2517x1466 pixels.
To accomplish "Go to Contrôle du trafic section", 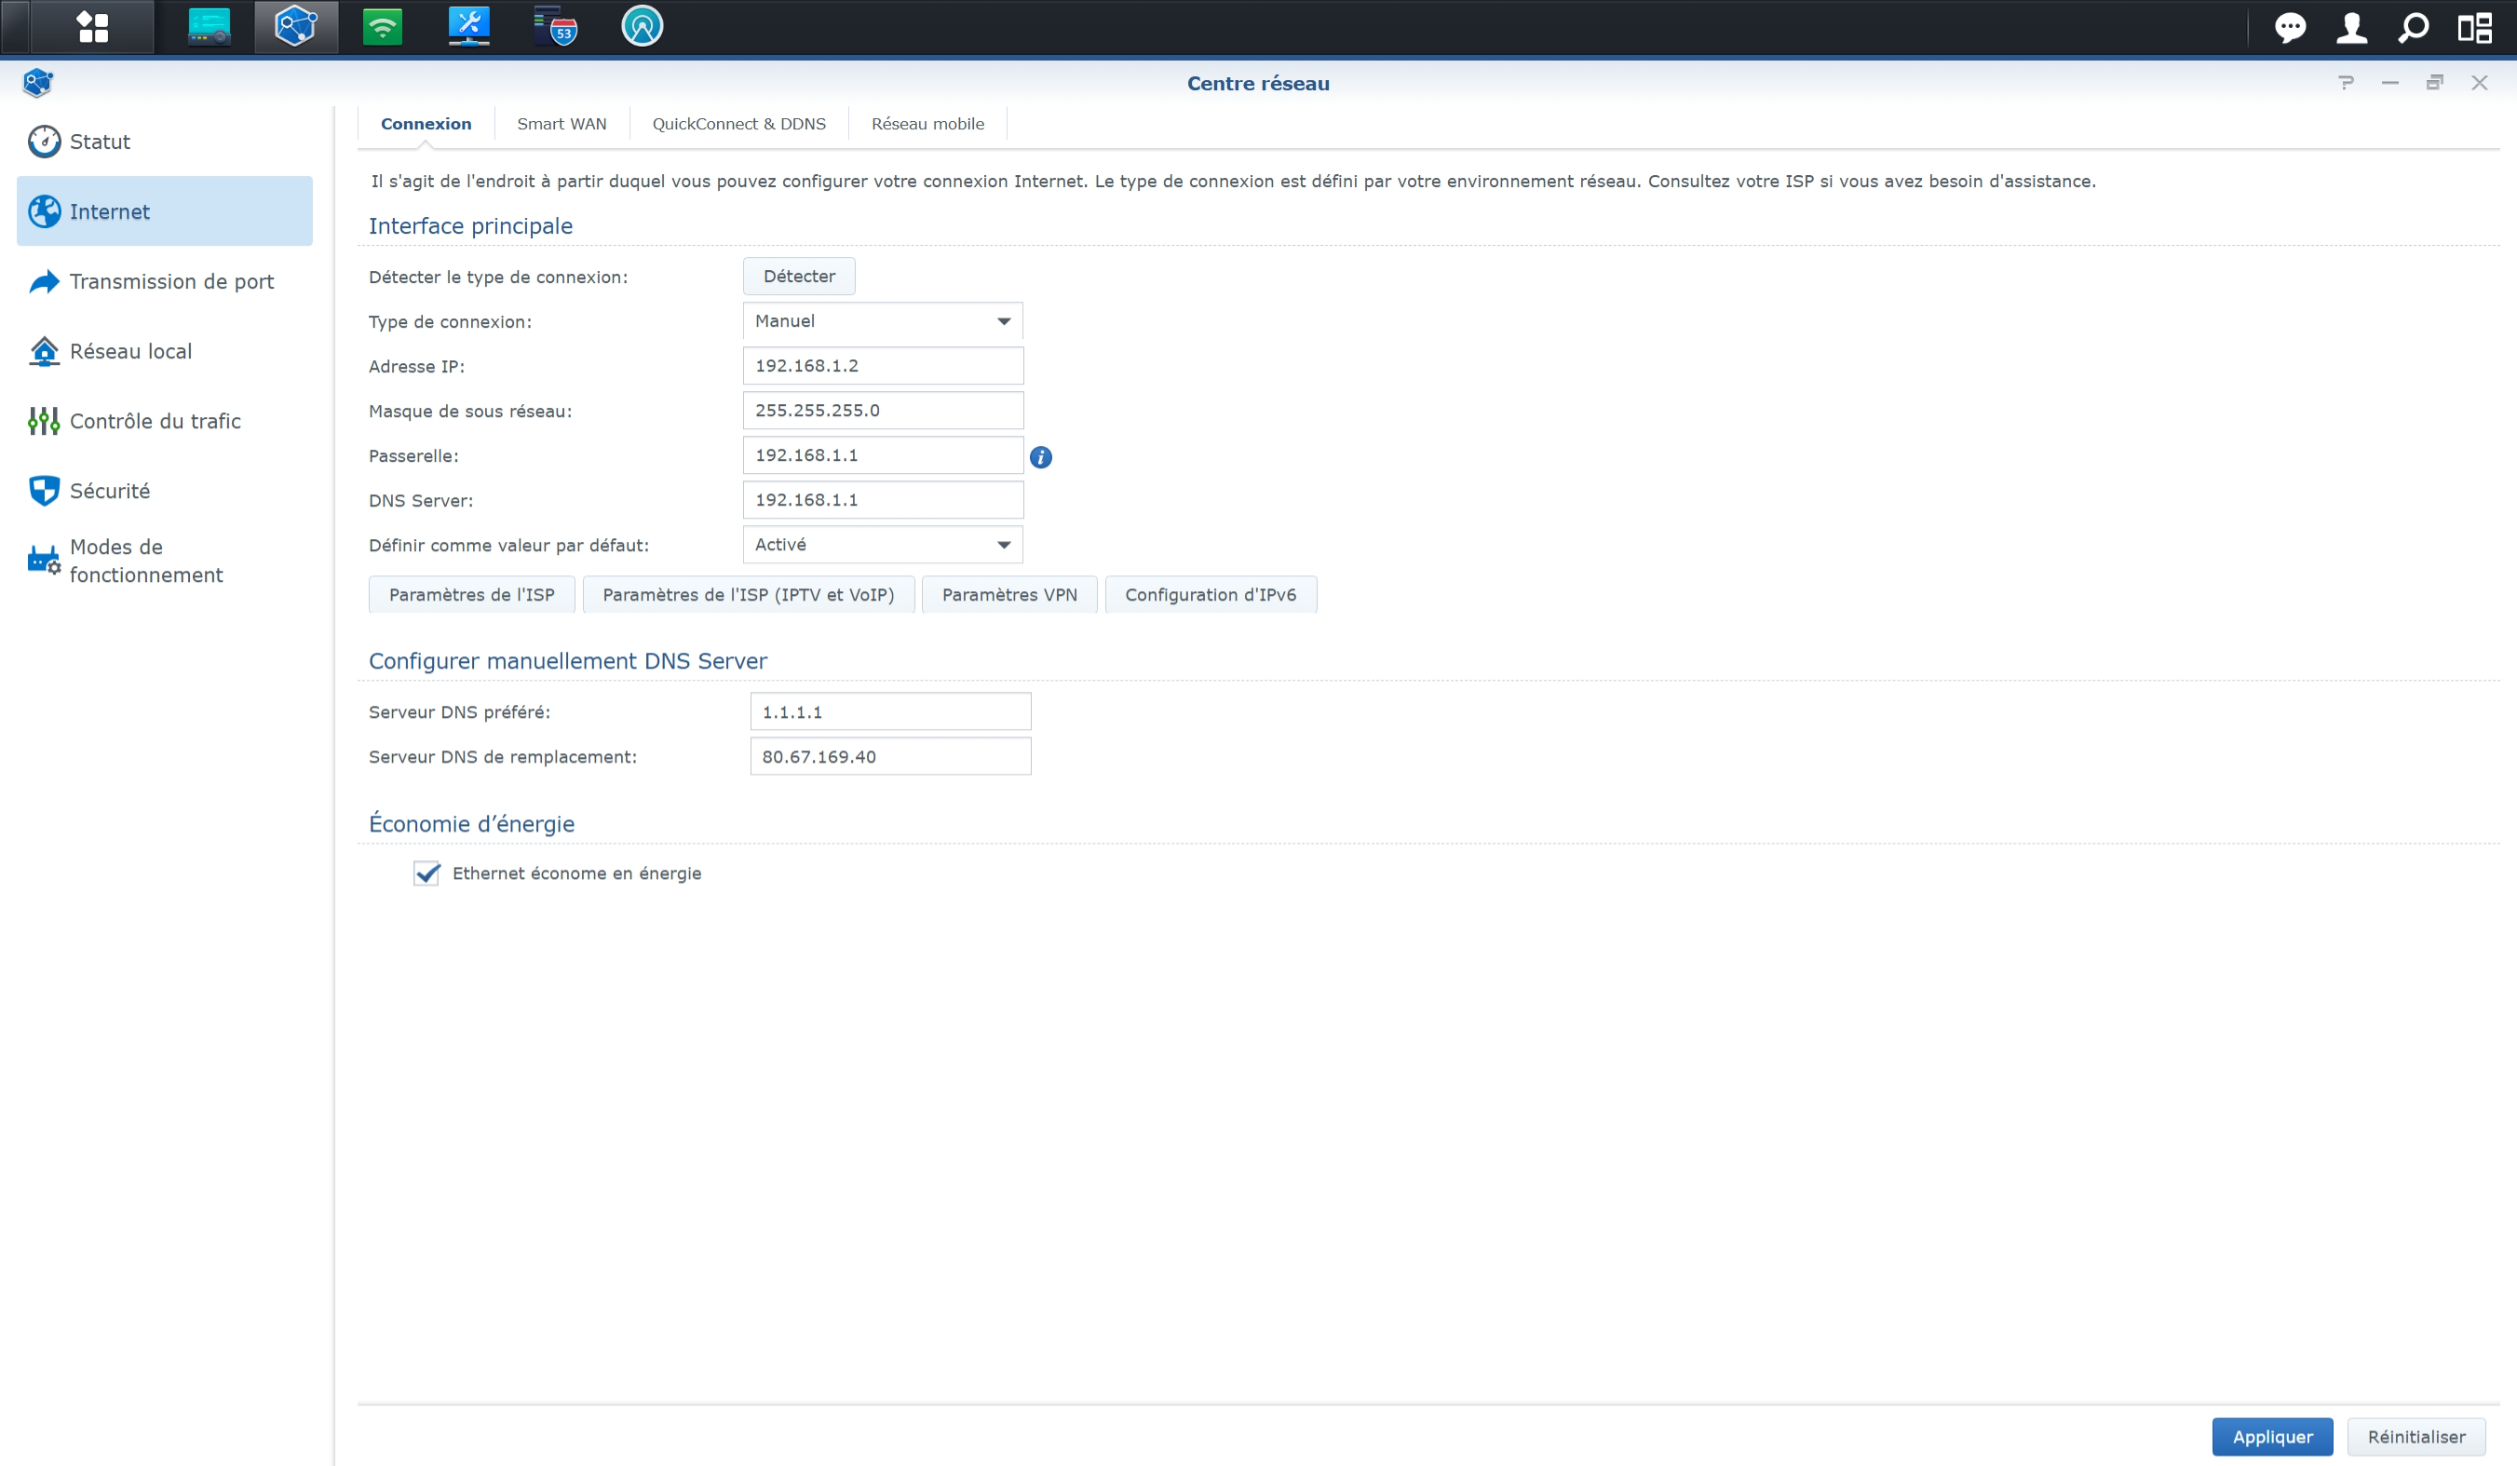I will (x=154, y=421).
